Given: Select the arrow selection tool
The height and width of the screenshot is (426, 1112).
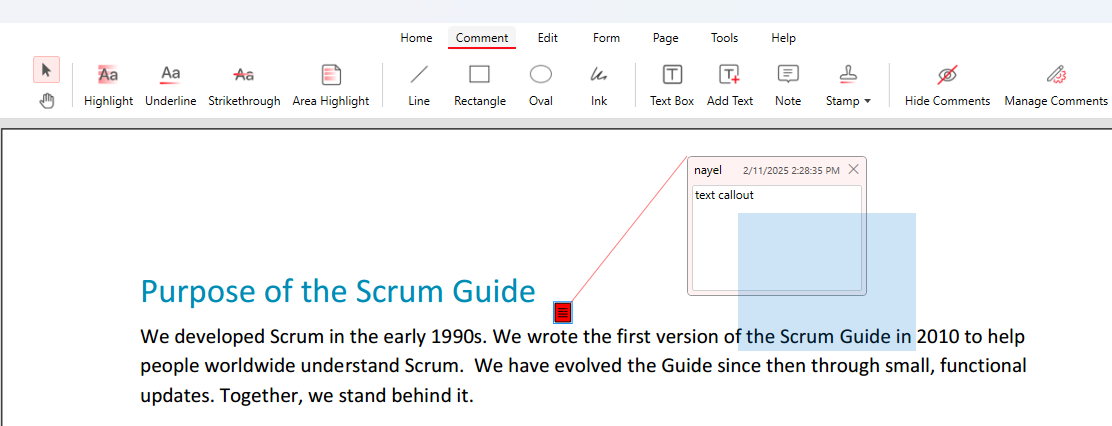Looking at the screenshot, I should (46, 69).
